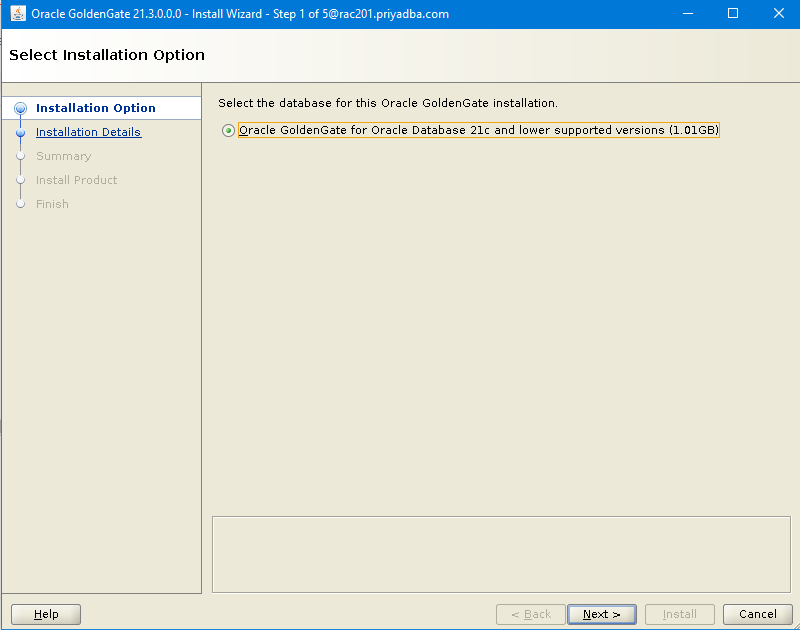Click the empty message pane above the buttons
The width and height of the screenshot is (800, 630).
coord(502,555)
